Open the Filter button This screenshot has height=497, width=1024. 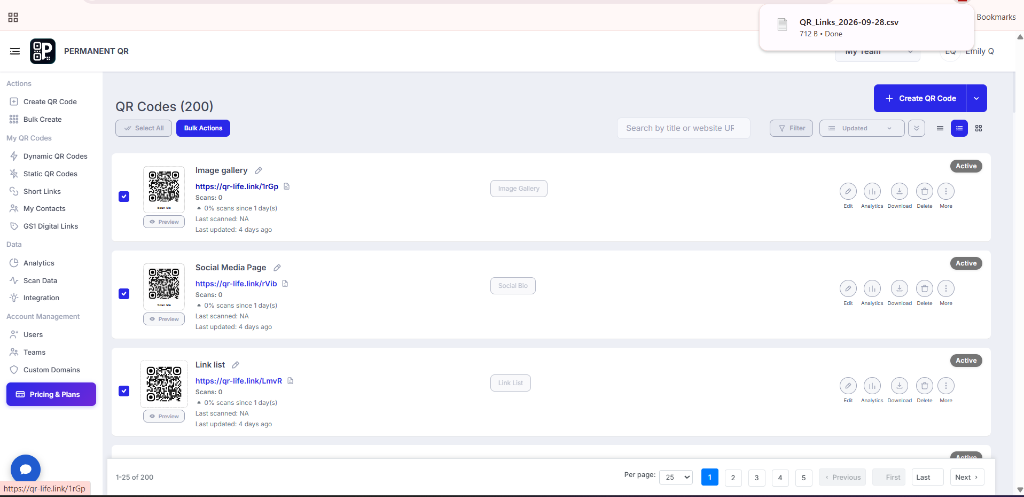click(x=792, y=128)
